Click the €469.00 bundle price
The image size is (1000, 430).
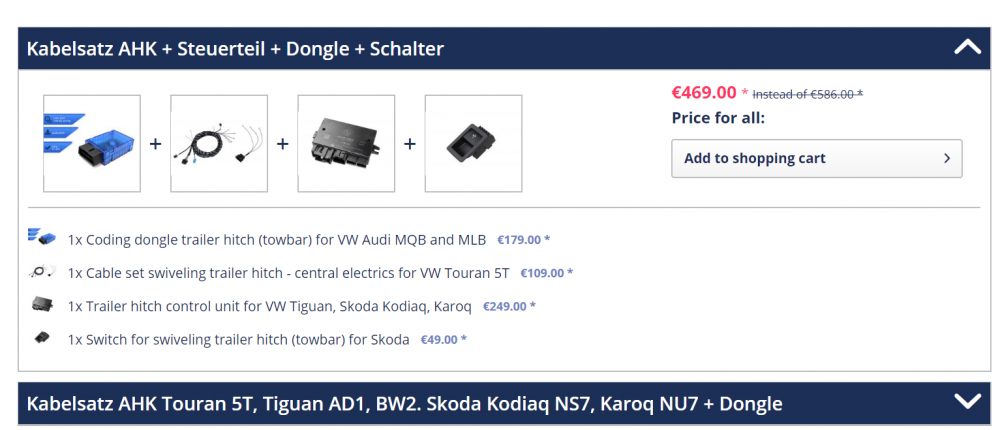(704, 93)
